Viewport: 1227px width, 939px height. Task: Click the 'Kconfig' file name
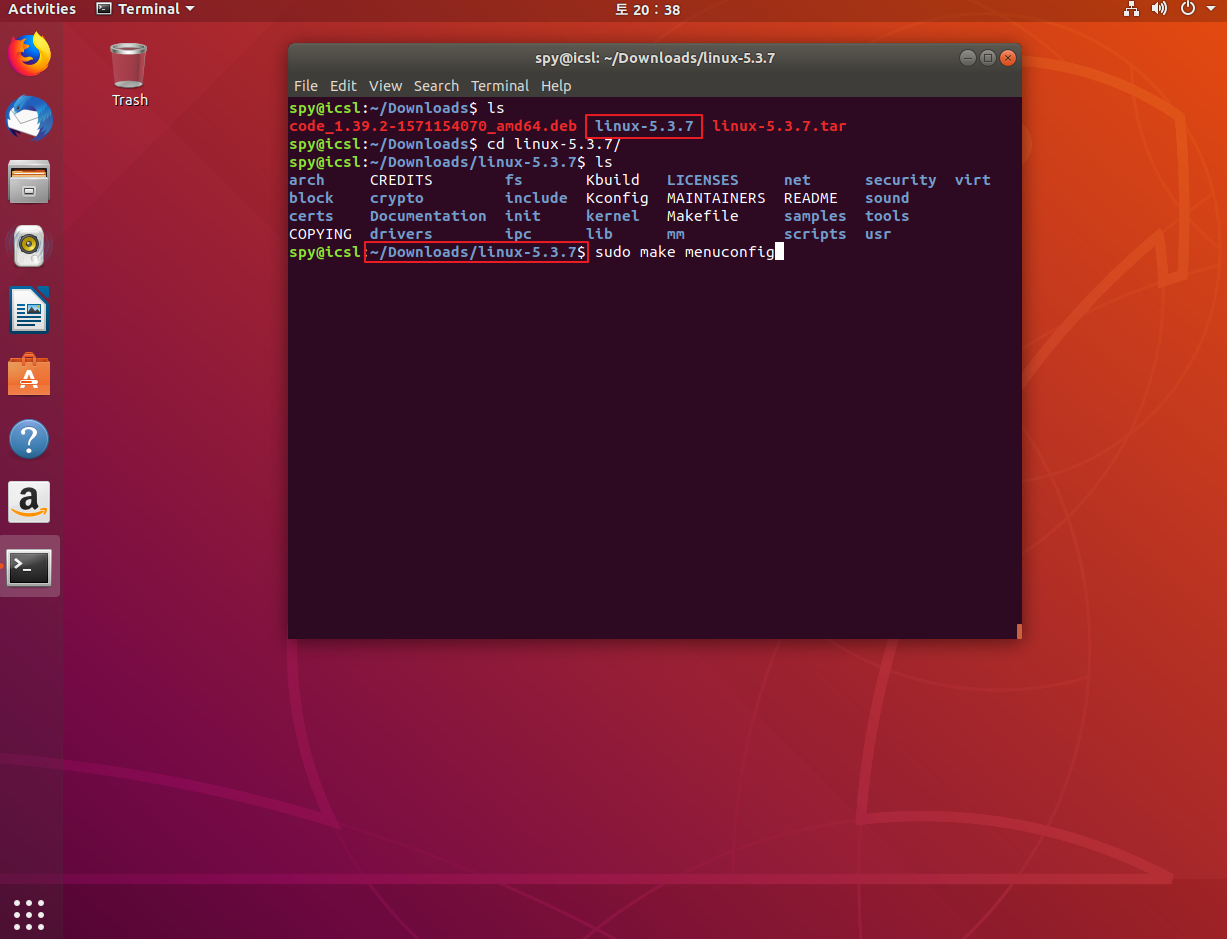coord(617,198)
